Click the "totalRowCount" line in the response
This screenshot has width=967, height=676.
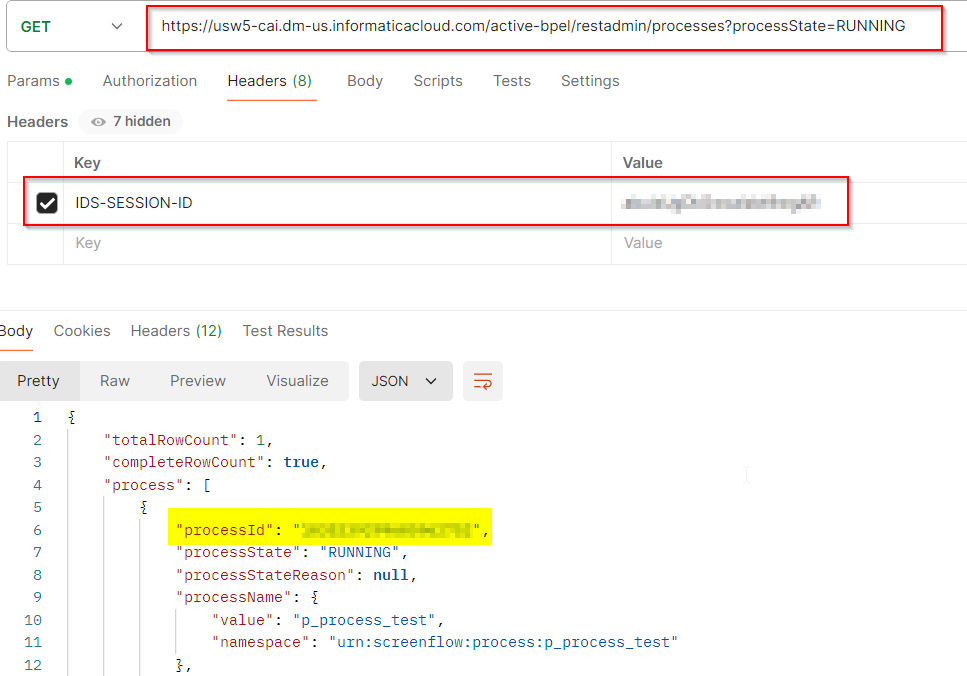188,440
